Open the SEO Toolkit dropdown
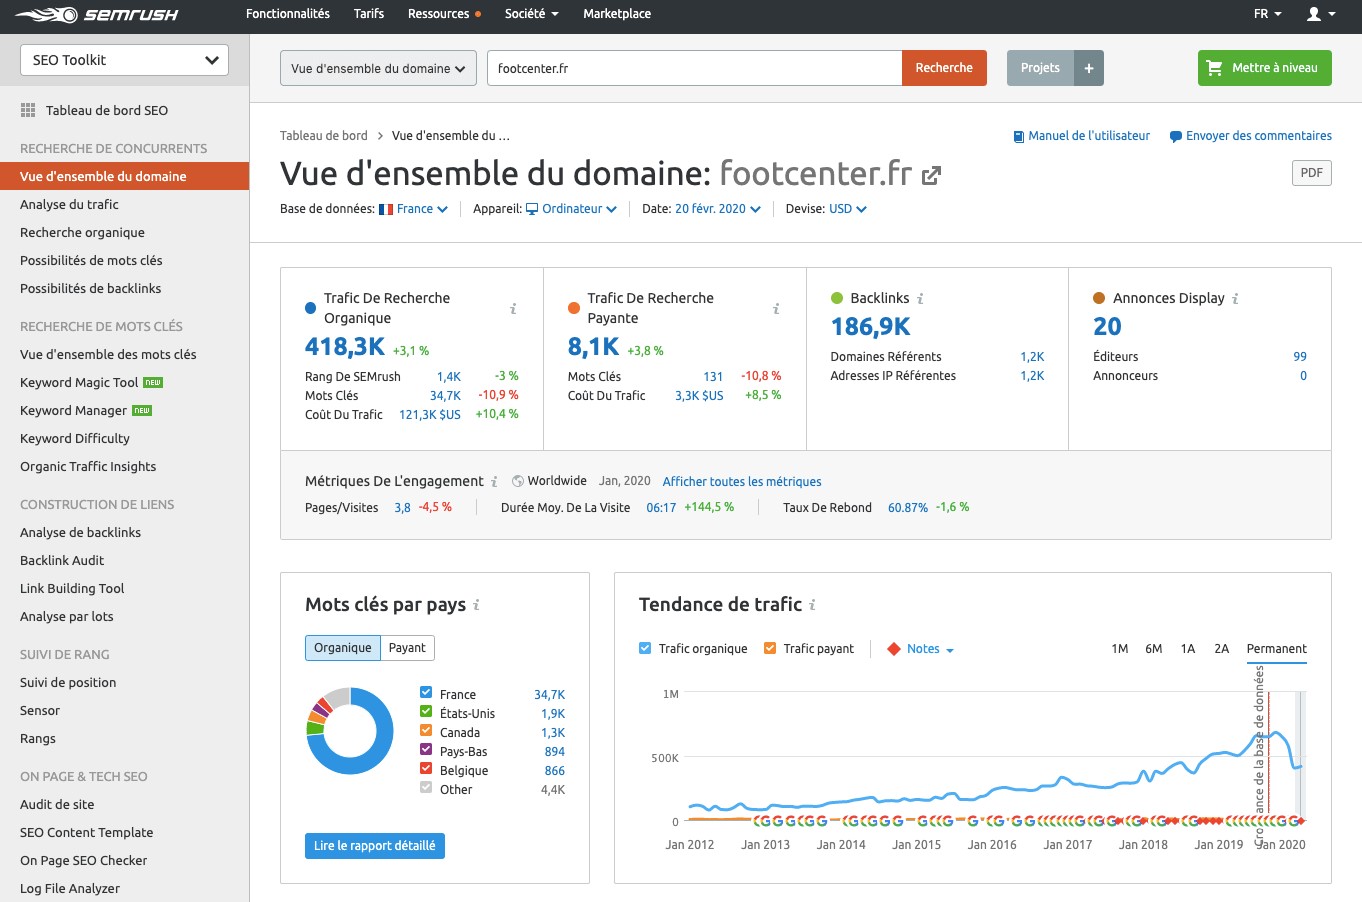This screenshot has height=902, width=1362. tap(124, 60)
